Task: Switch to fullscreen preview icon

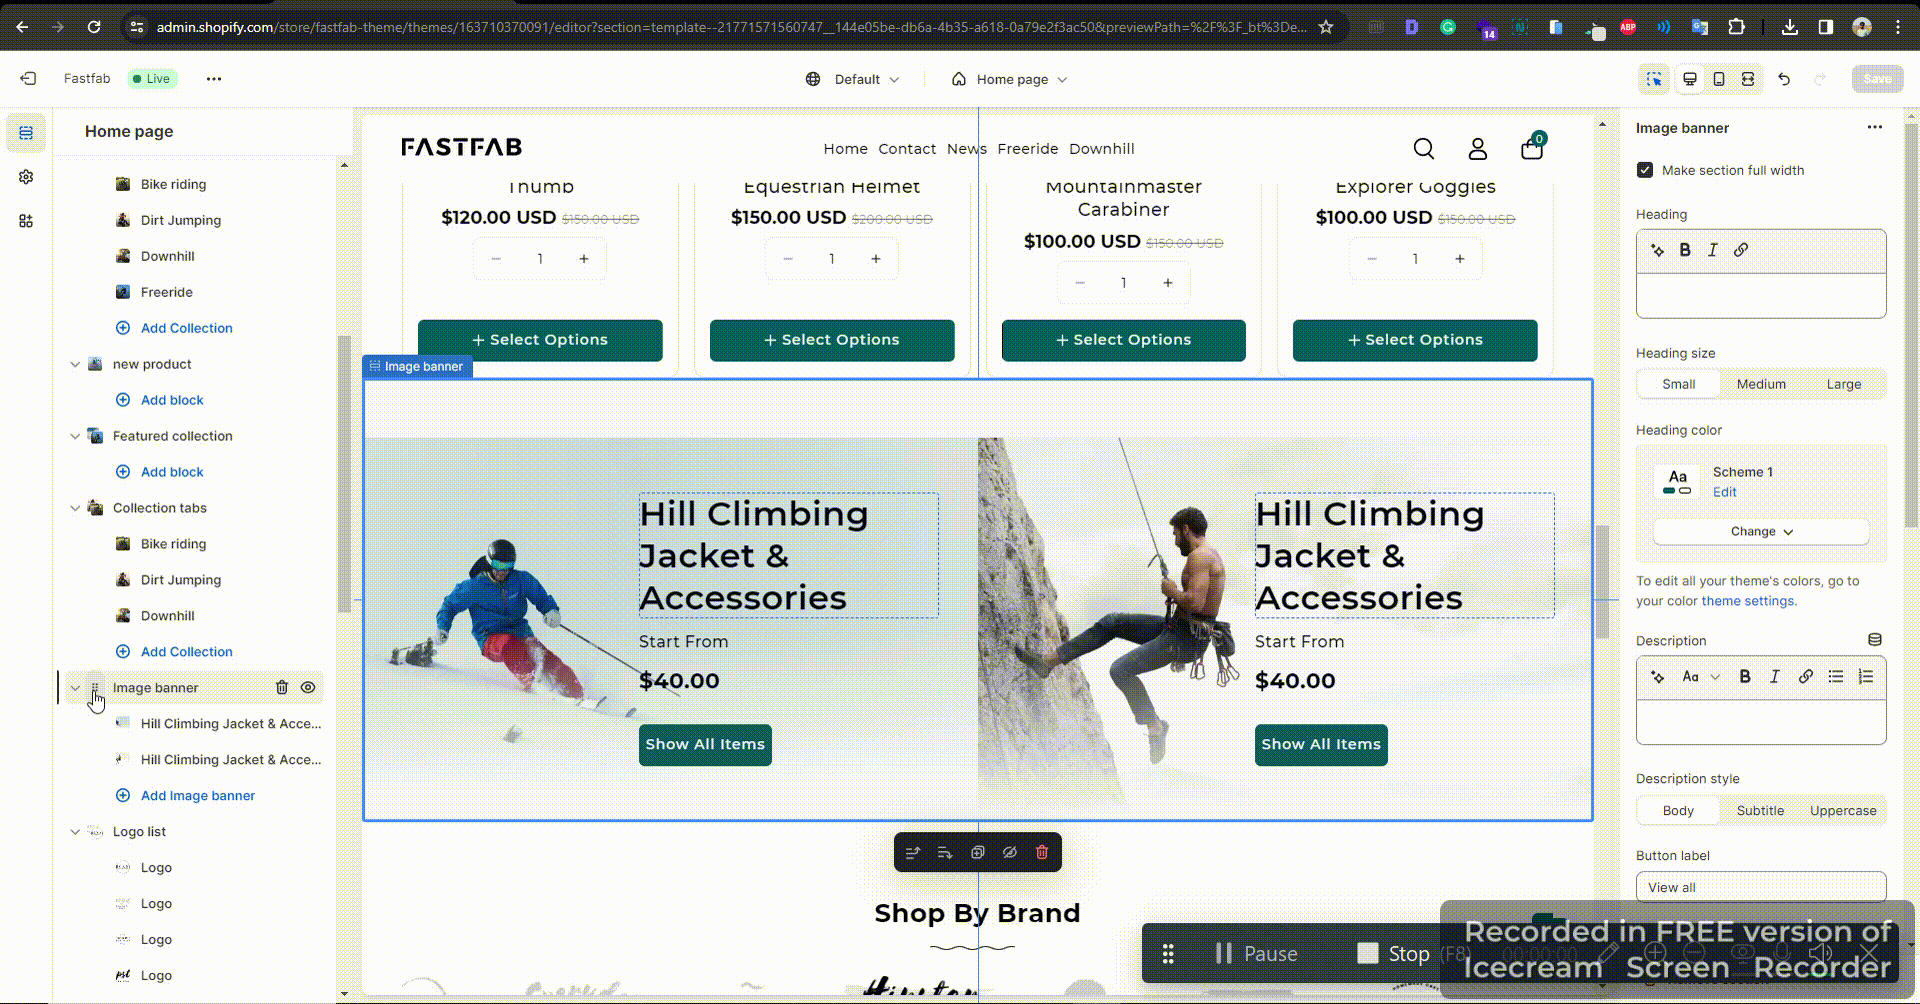Action: [x=1748, y=79]
